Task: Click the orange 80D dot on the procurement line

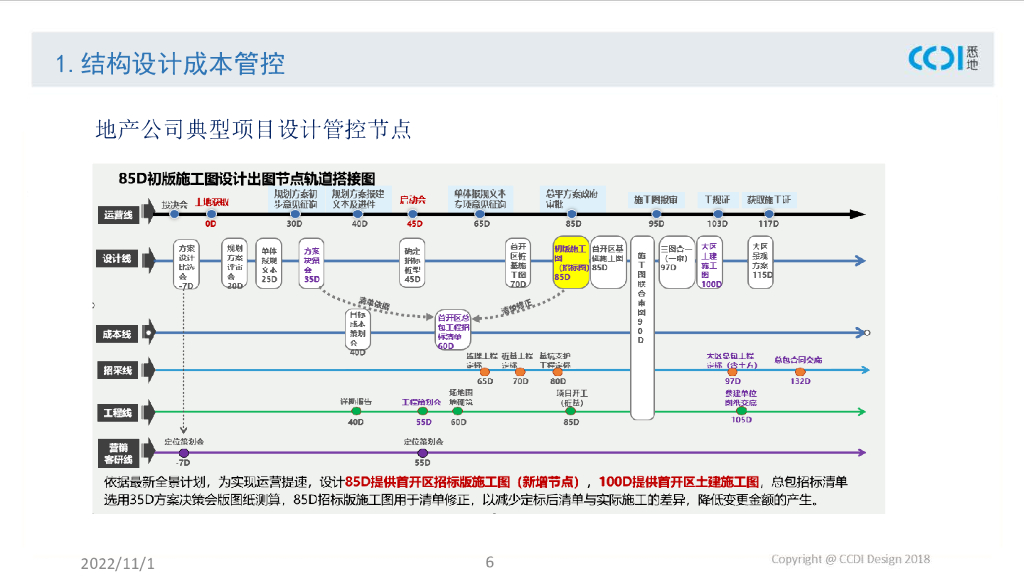Action: pyautogui.click(x=558, y=372)
